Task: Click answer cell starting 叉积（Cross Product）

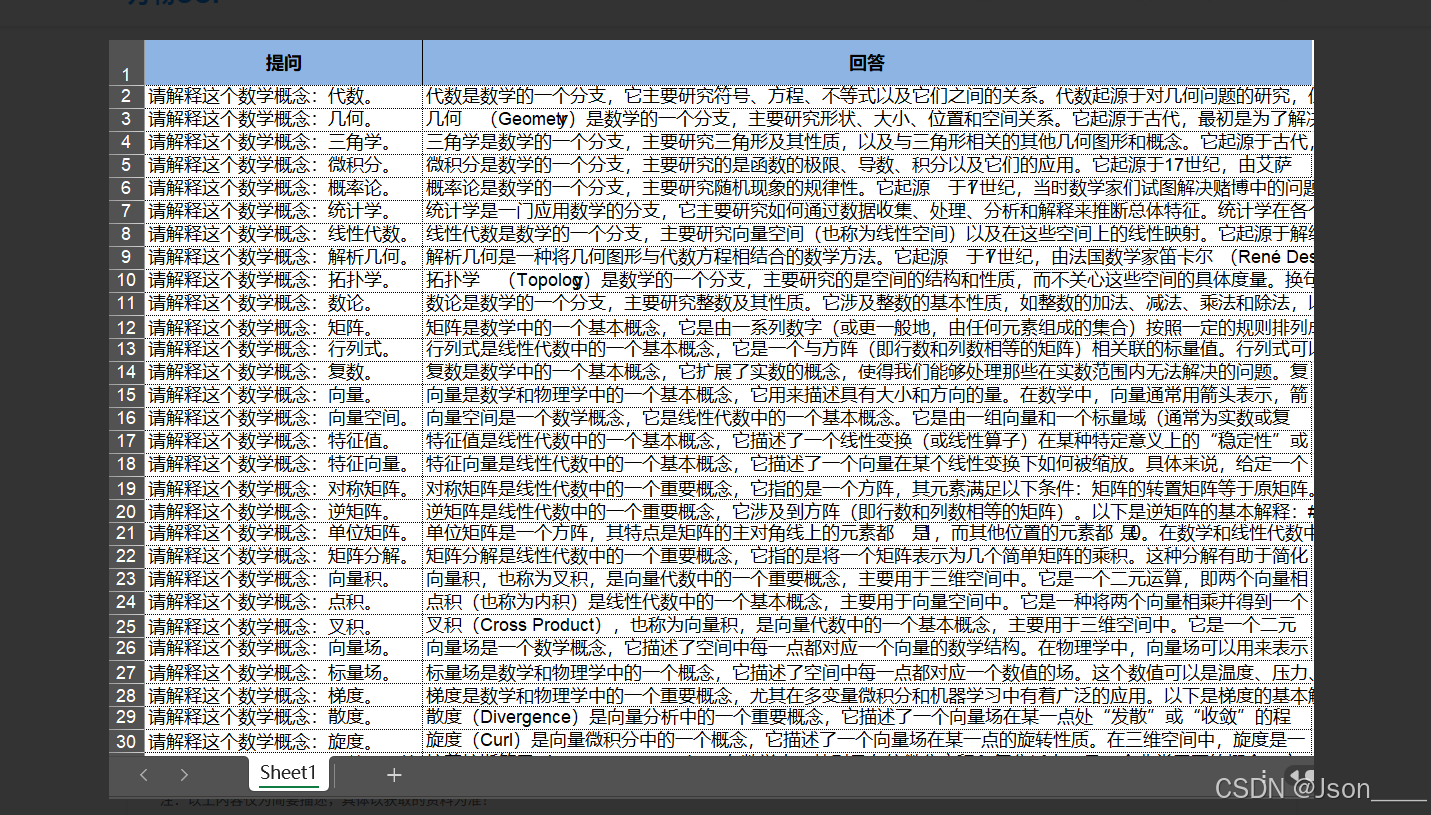Action: (x=867, y=626)
